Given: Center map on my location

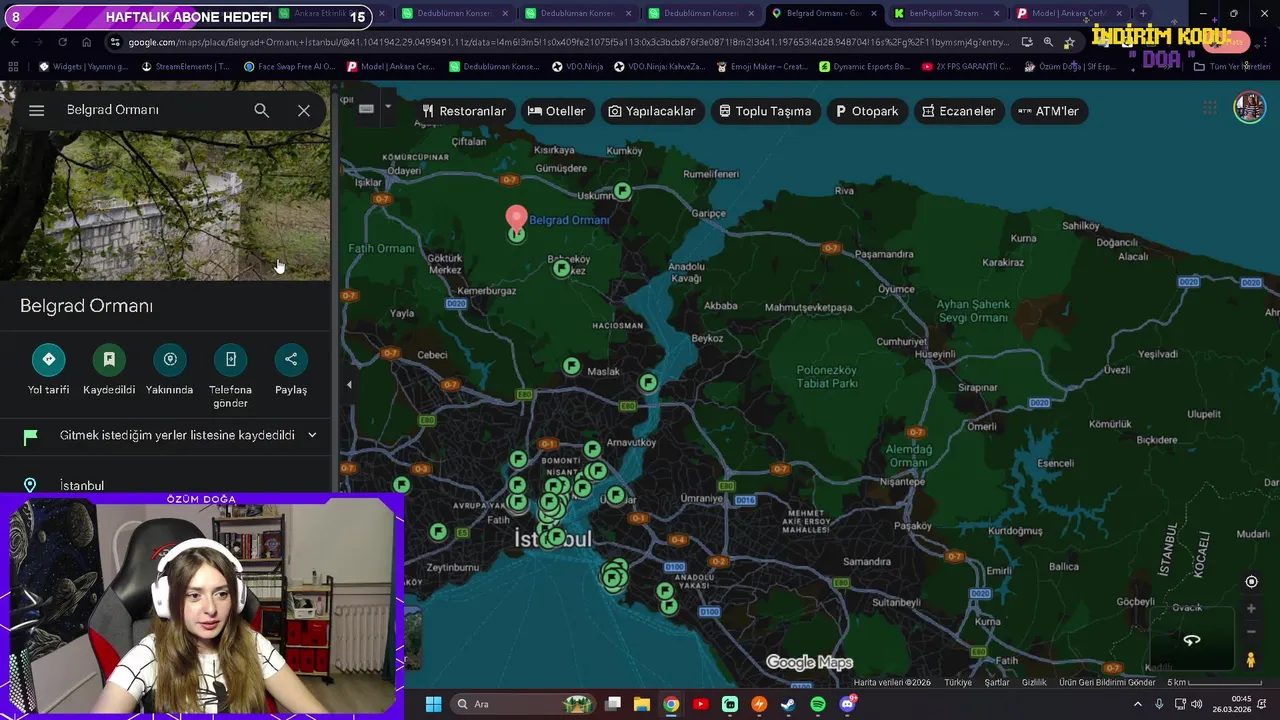Looking at the screenshot, I should pyautogui.click(x=1251, y=582).
